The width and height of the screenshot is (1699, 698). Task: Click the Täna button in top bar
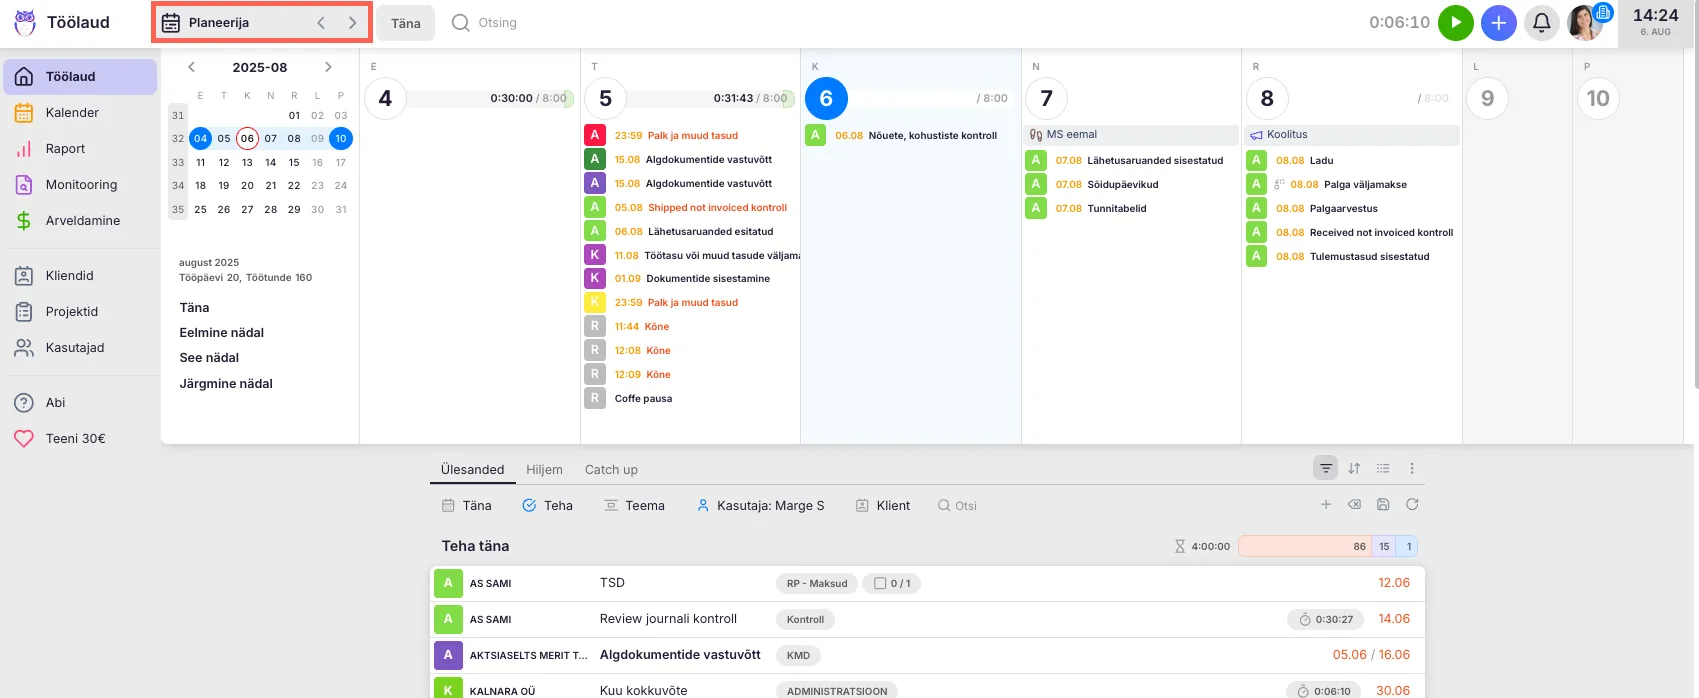pyautogui.click(x=405, y=23)
